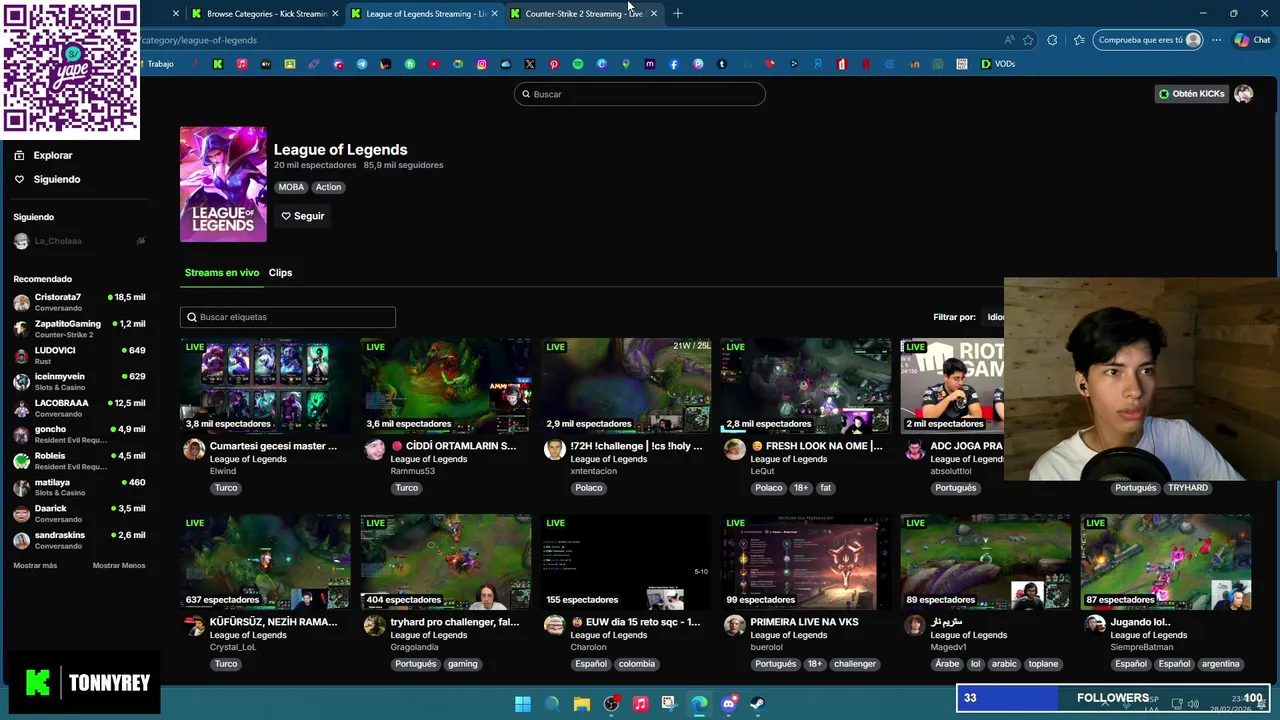Open the YouTube bookmark icon
Screen dimensions: 1280x720
[434, 64]
